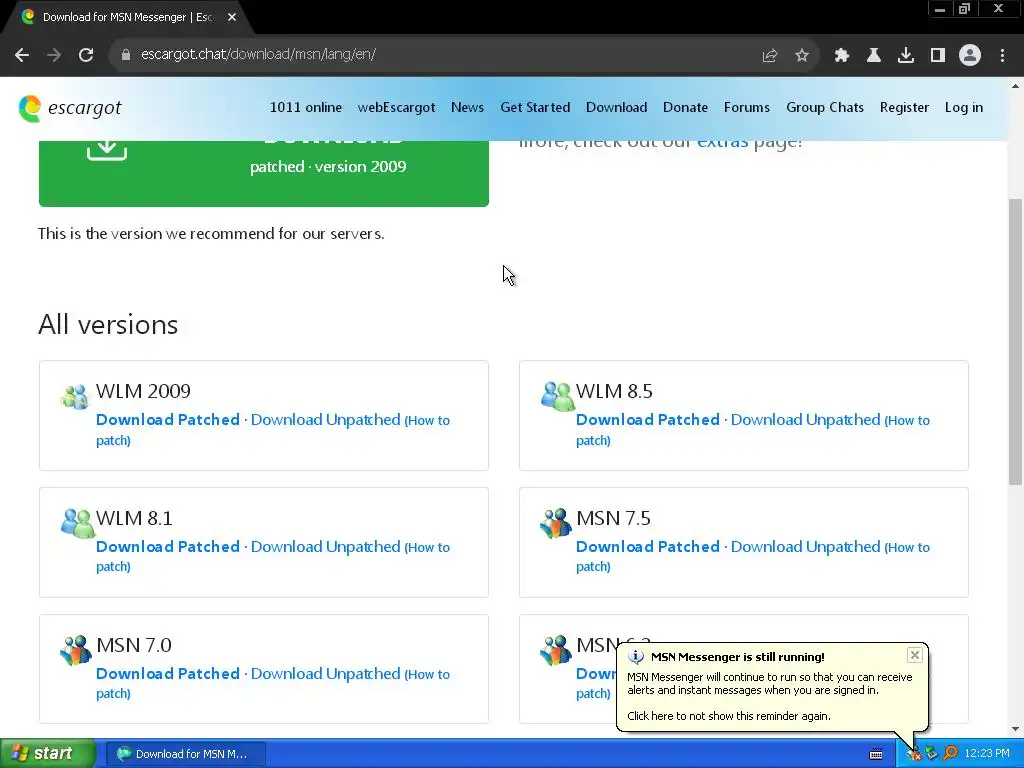The width and height of the screenshot is (1024, 768).
Task: Open the extras page link
Action: point(722,142)
